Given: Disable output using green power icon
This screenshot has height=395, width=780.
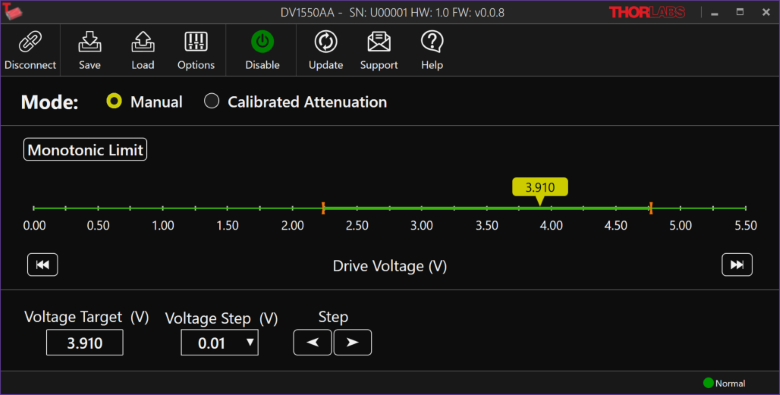Looking at the screenshot, I should pos(262,42).
